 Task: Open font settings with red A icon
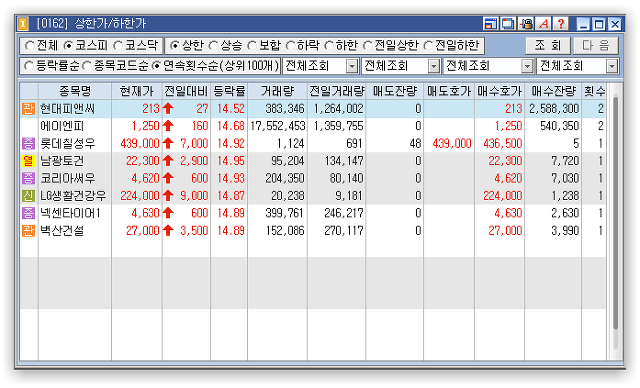click(x=544, y=24)
